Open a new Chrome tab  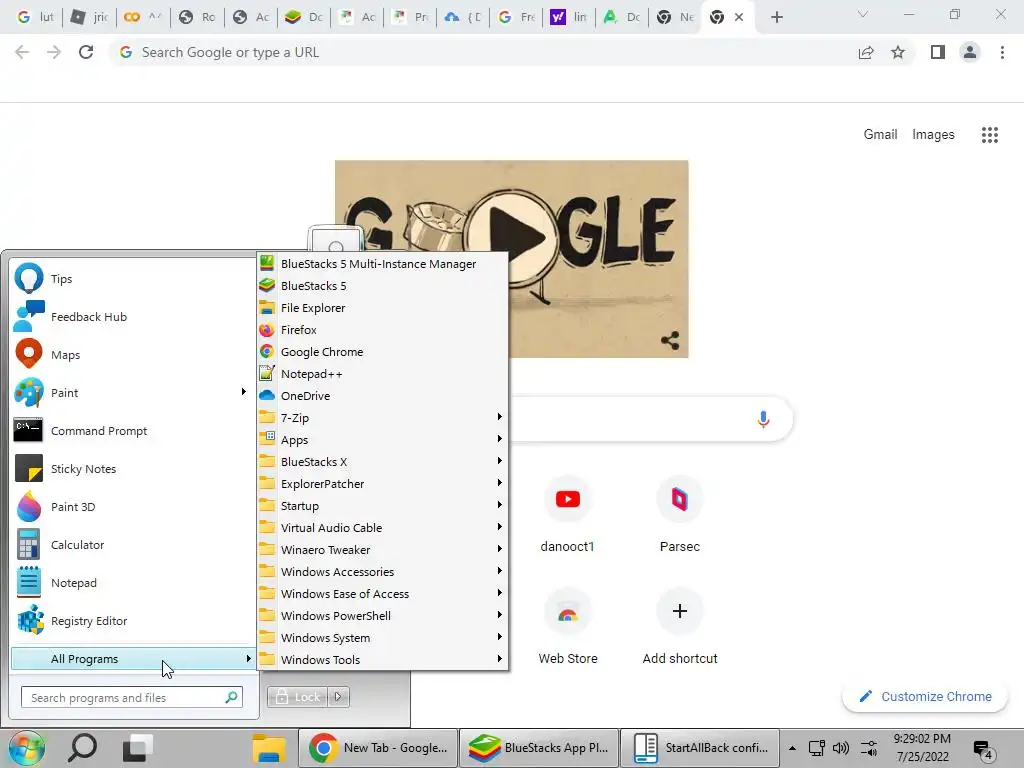776,17
